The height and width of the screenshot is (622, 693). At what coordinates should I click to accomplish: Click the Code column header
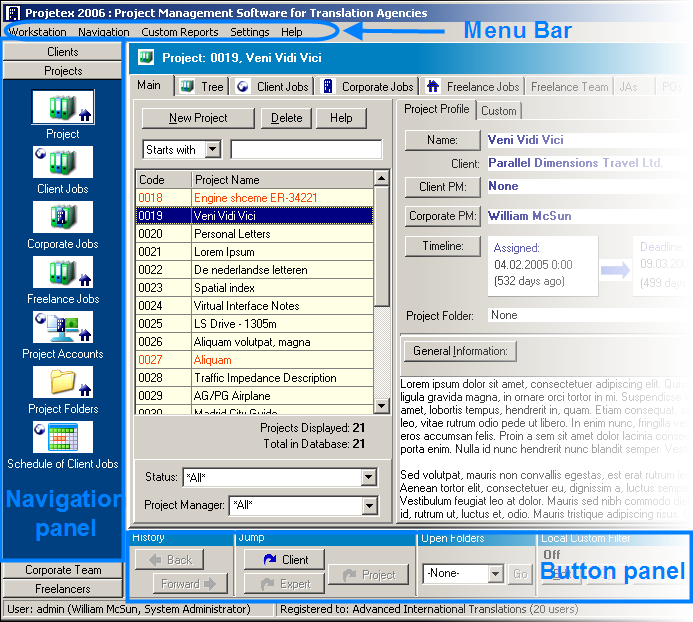(164, 180)
